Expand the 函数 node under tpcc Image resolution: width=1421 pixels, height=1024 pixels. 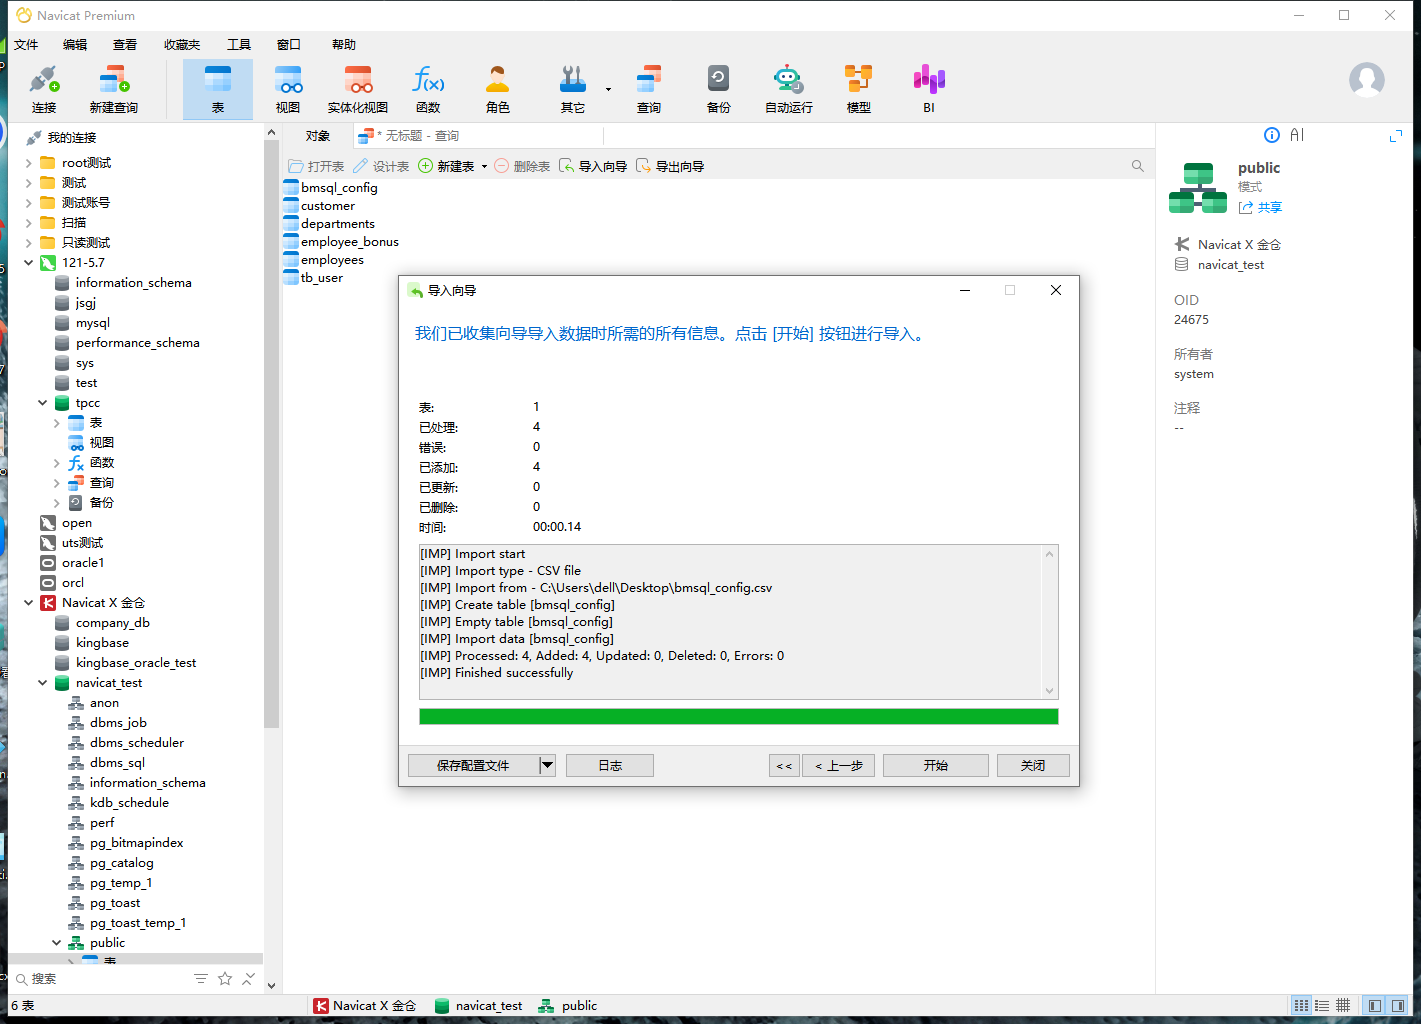pyautogui.click(x=56, y=463)
